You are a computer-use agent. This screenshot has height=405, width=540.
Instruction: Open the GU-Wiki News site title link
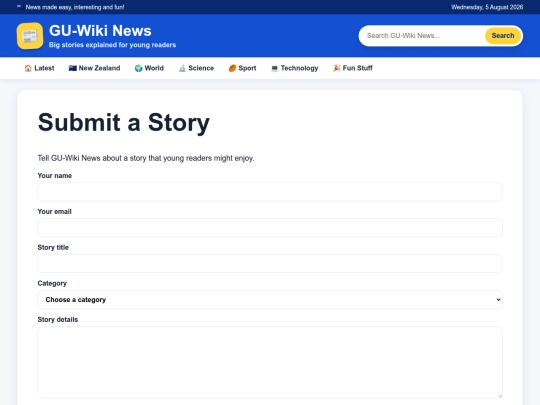pyautogui.click(x=100, y=31)
